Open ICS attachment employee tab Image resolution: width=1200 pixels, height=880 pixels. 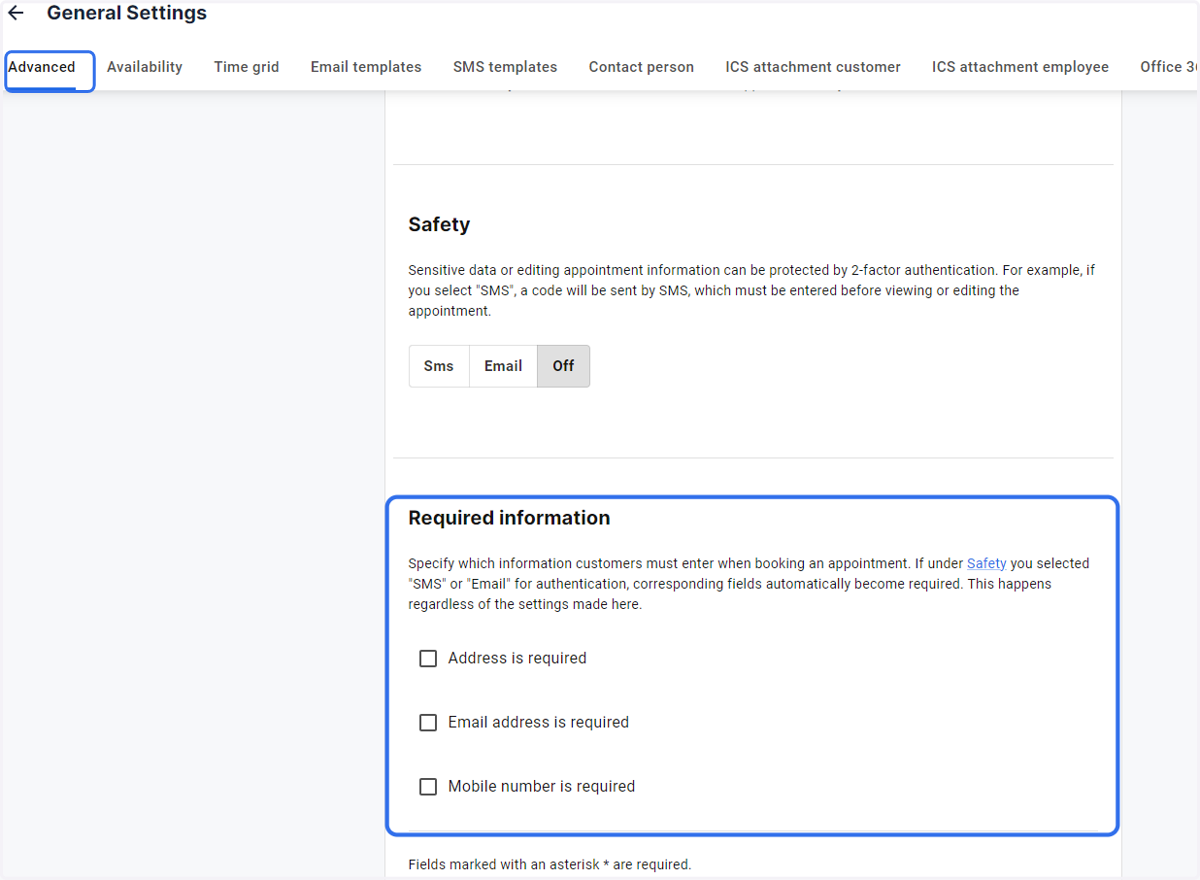coord(1020,67)
